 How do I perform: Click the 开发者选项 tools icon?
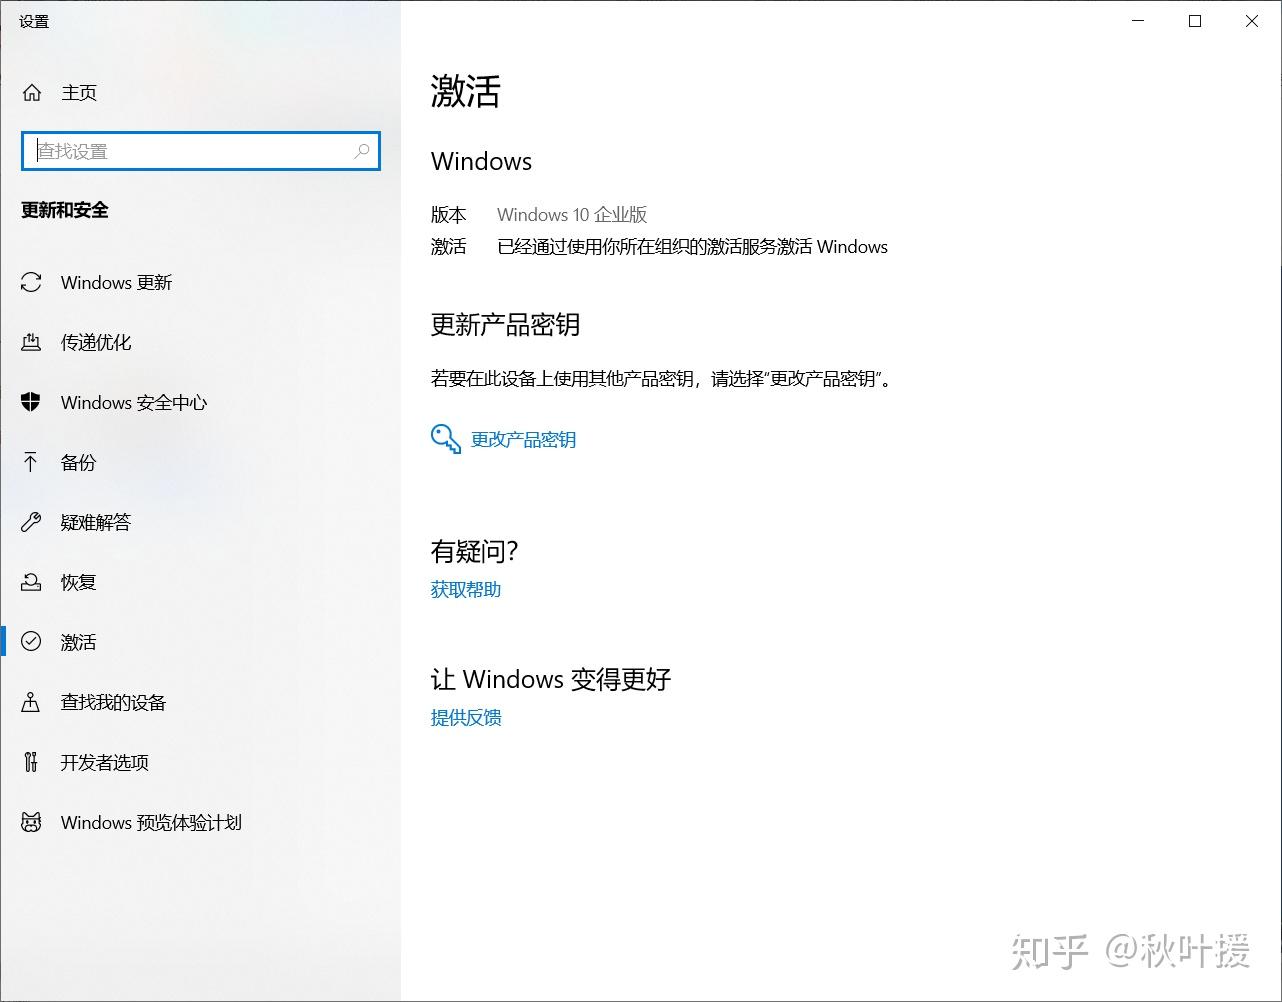[x=32, y=763]
